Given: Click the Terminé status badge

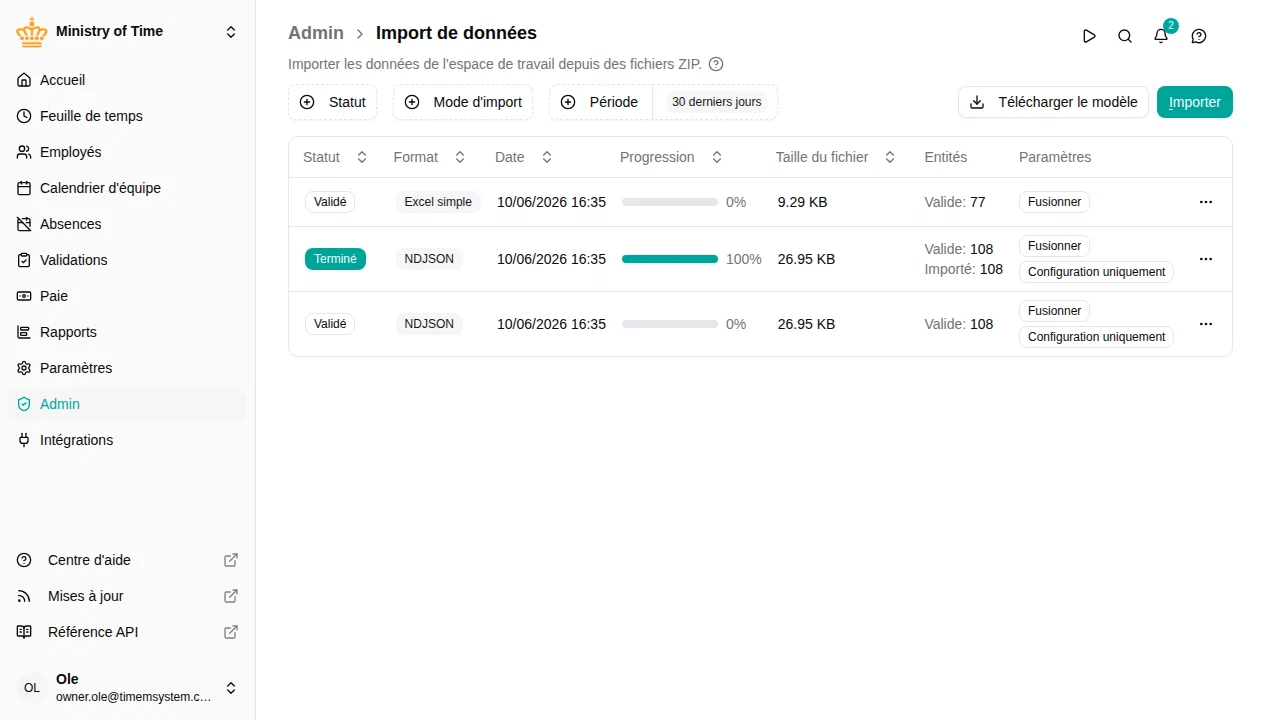Looking at the screenshot, I should pos(335,259).
